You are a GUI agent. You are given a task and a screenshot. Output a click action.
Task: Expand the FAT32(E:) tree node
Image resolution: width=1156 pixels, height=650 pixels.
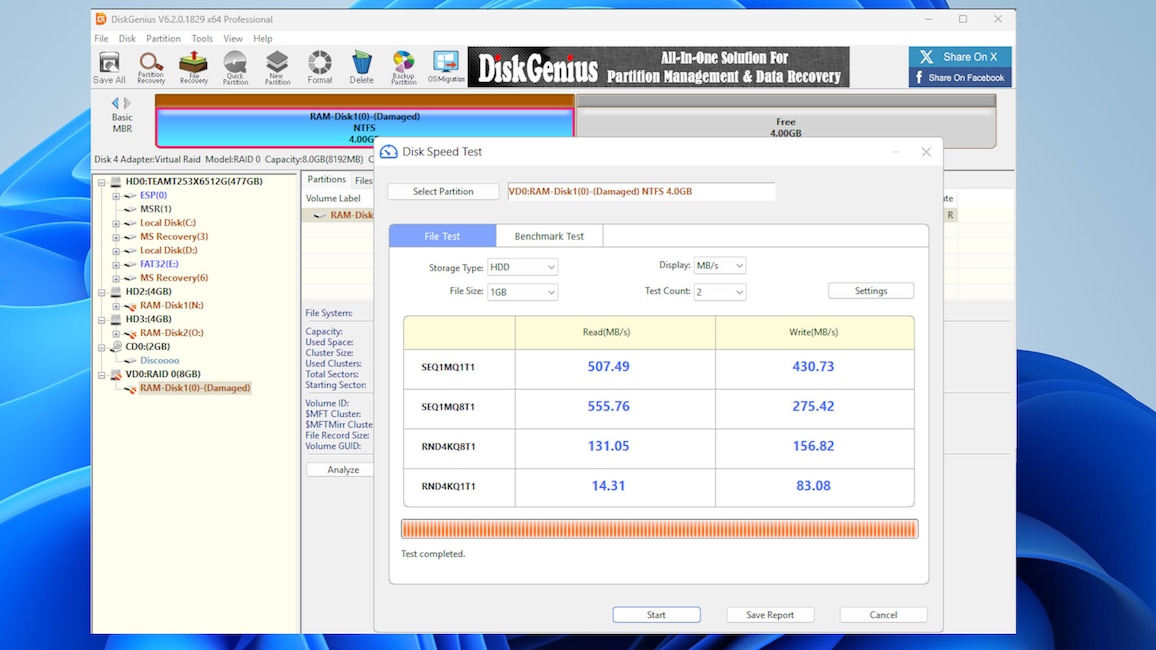tap(116, 264)
